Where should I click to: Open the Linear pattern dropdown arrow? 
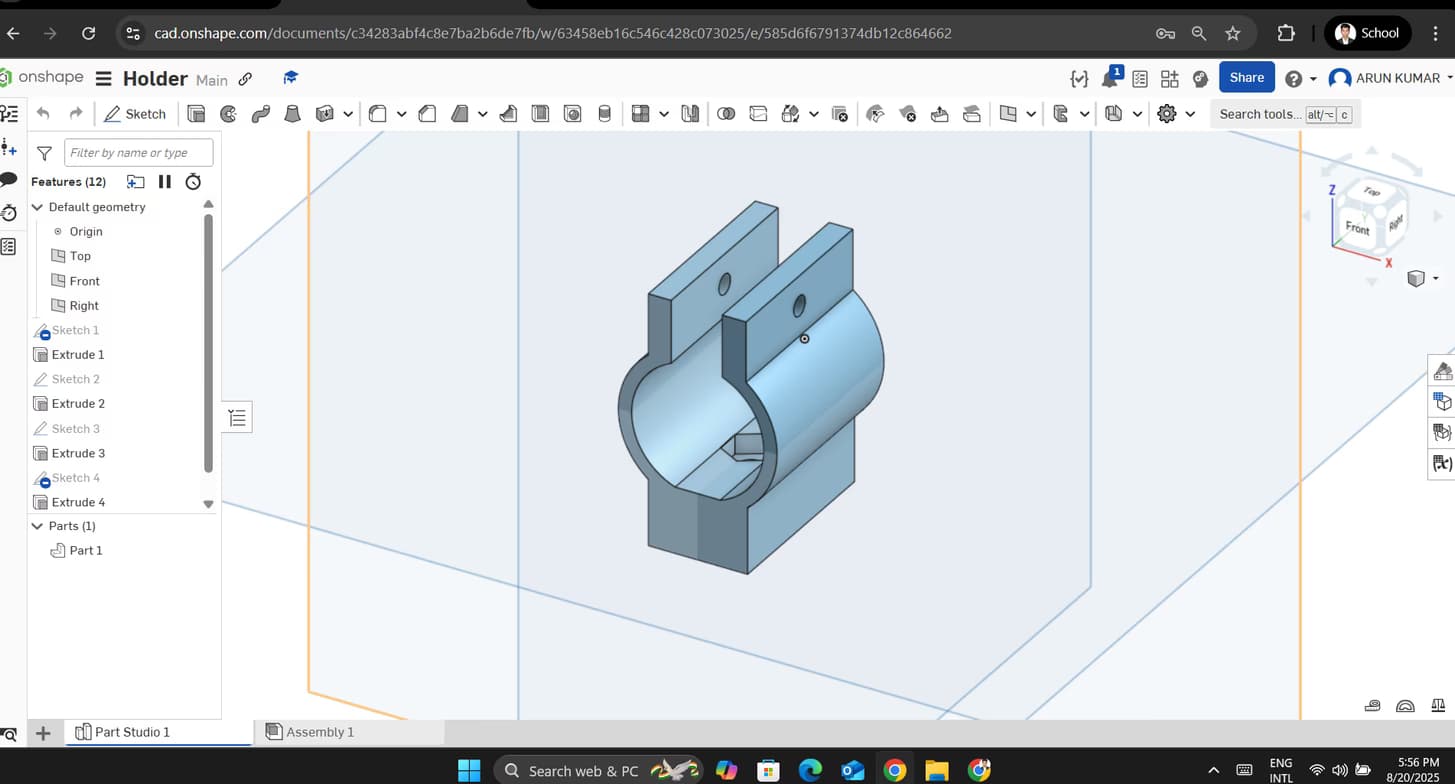click(x=665, y=113)
